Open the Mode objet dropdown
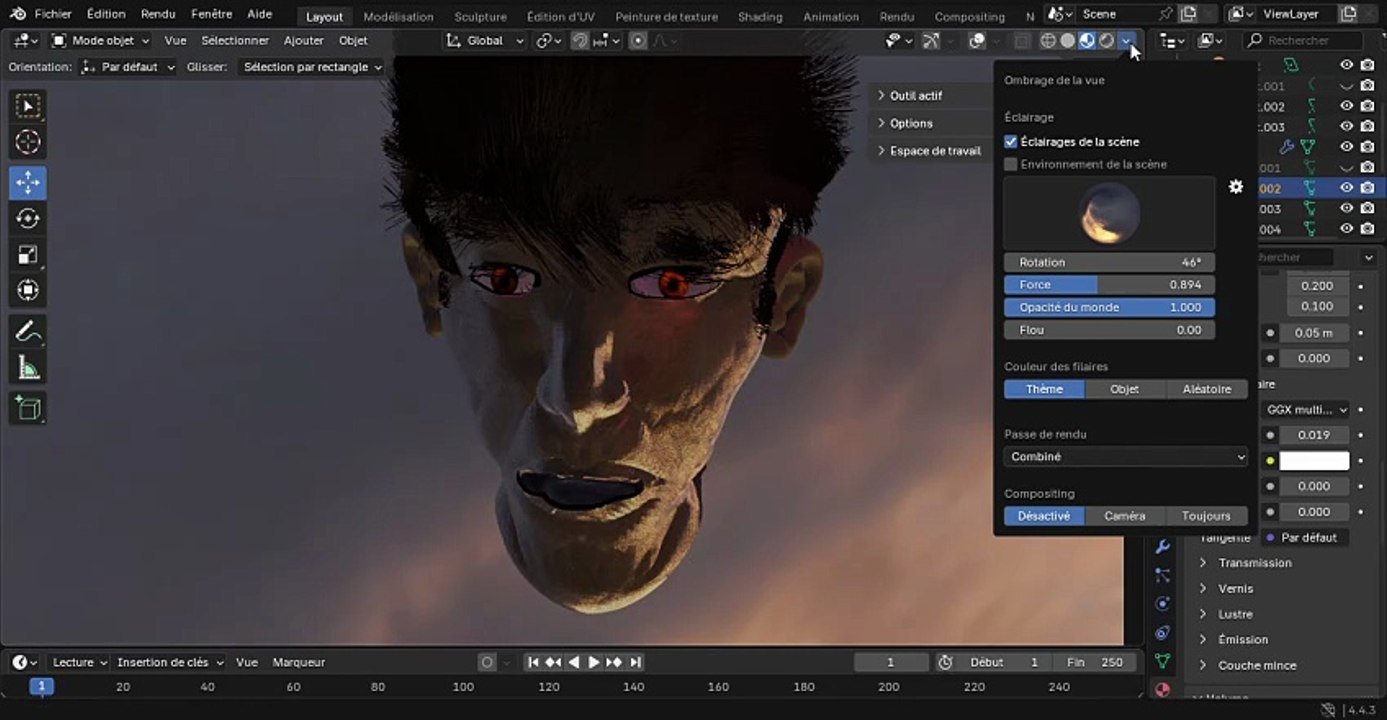 click(100, 41)
